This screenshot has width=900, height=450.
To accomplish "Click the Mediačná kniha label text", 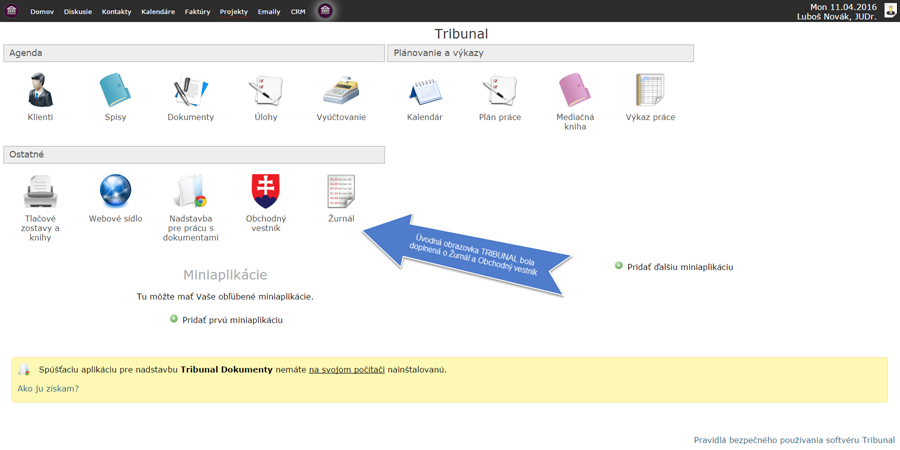I will 575,122.
